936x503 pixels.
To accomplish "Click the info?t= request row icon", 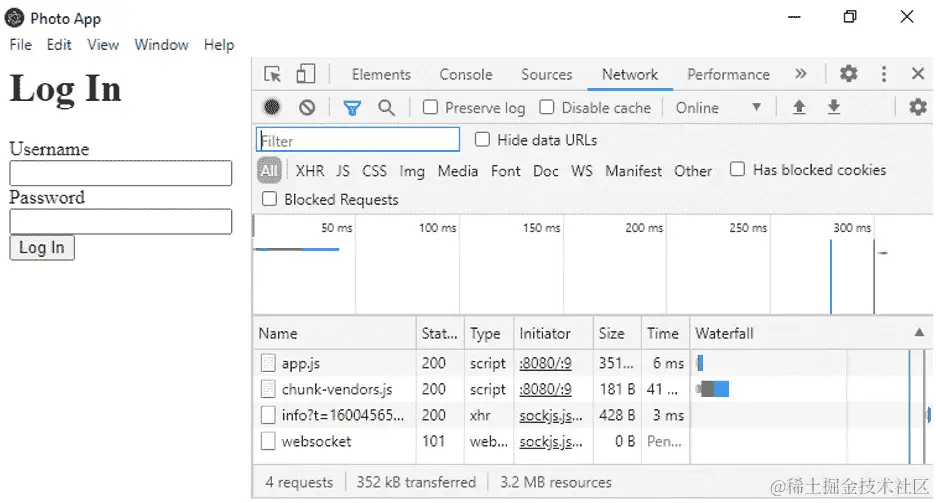I will click(x=268, y=415).
